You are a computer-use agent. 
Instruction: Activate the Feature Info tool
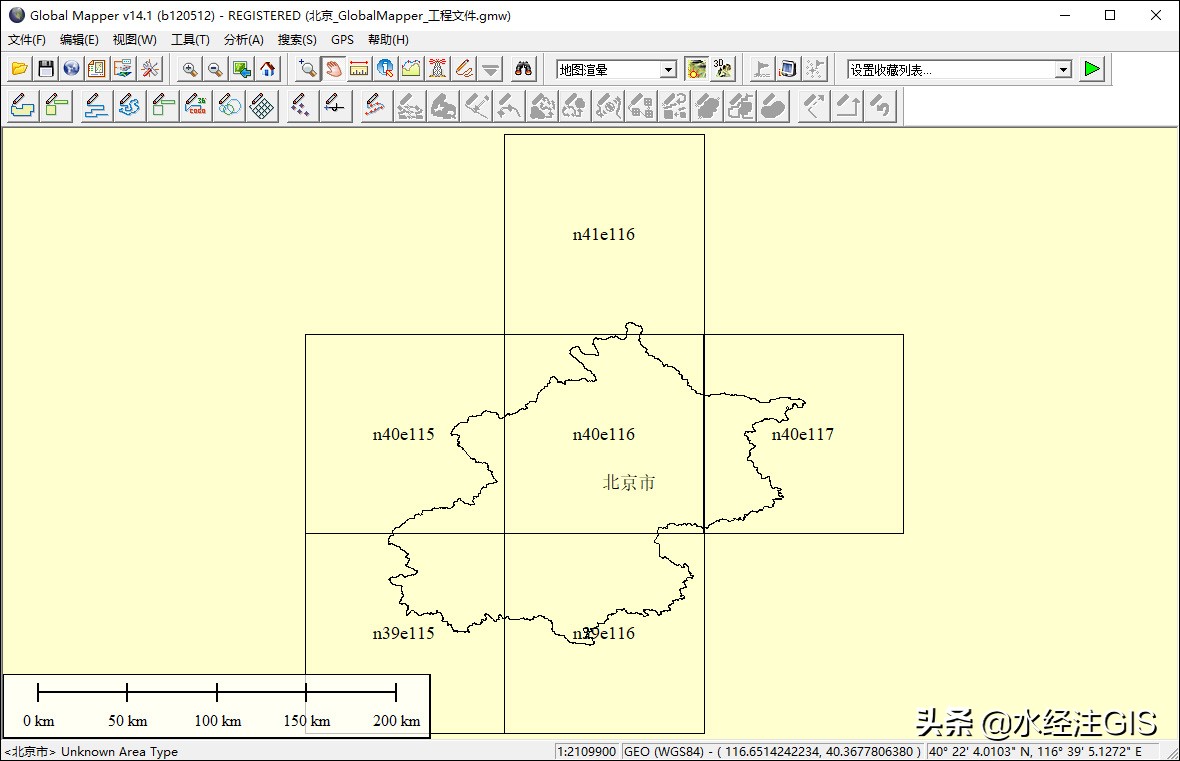click(385, 69)
